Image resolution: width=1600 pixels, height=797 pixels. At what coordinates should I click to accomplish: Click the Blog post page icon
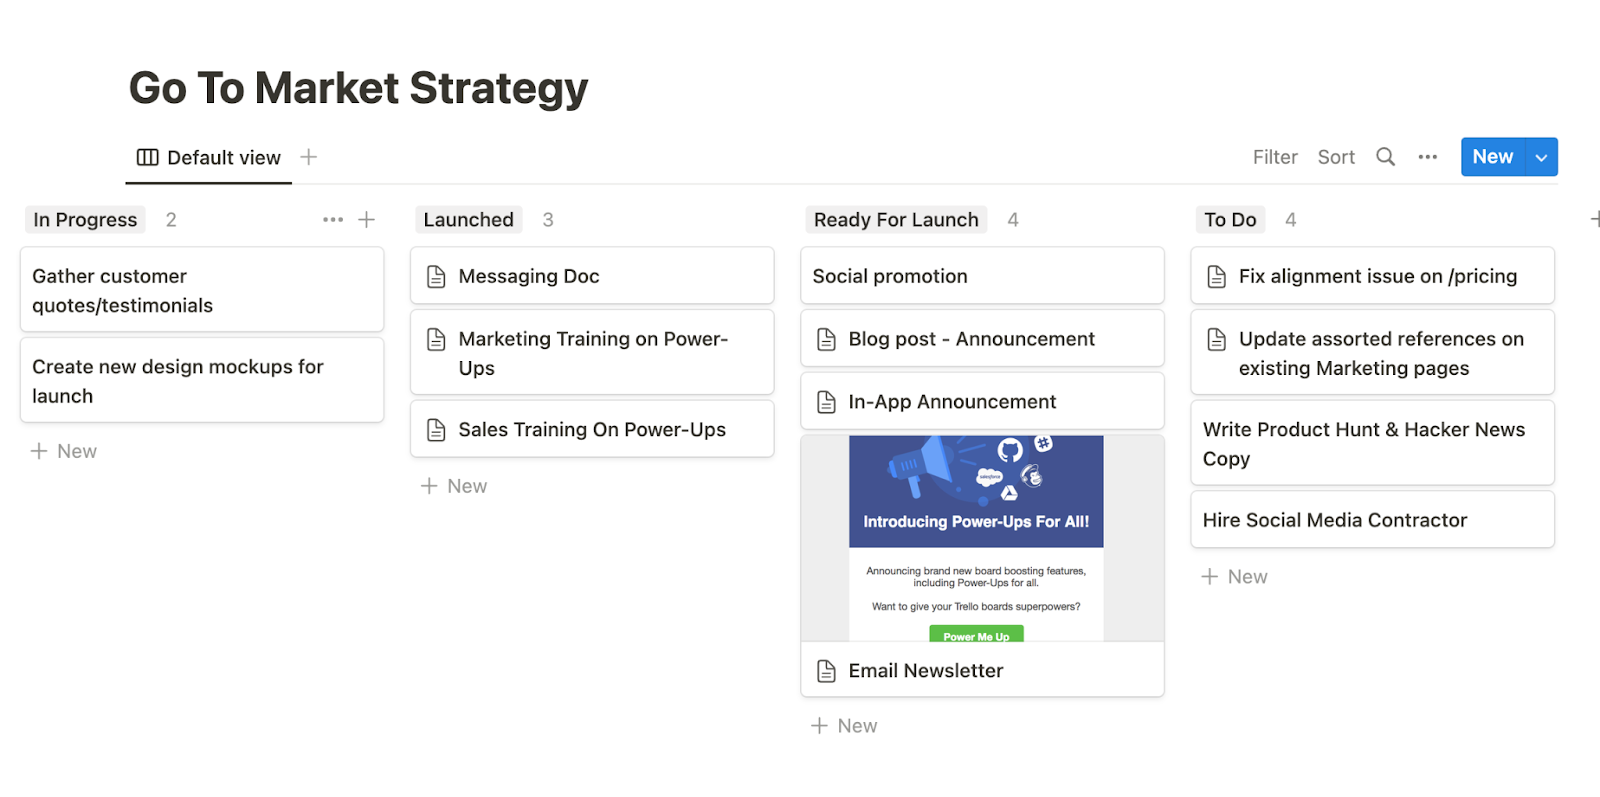(826, 340)
